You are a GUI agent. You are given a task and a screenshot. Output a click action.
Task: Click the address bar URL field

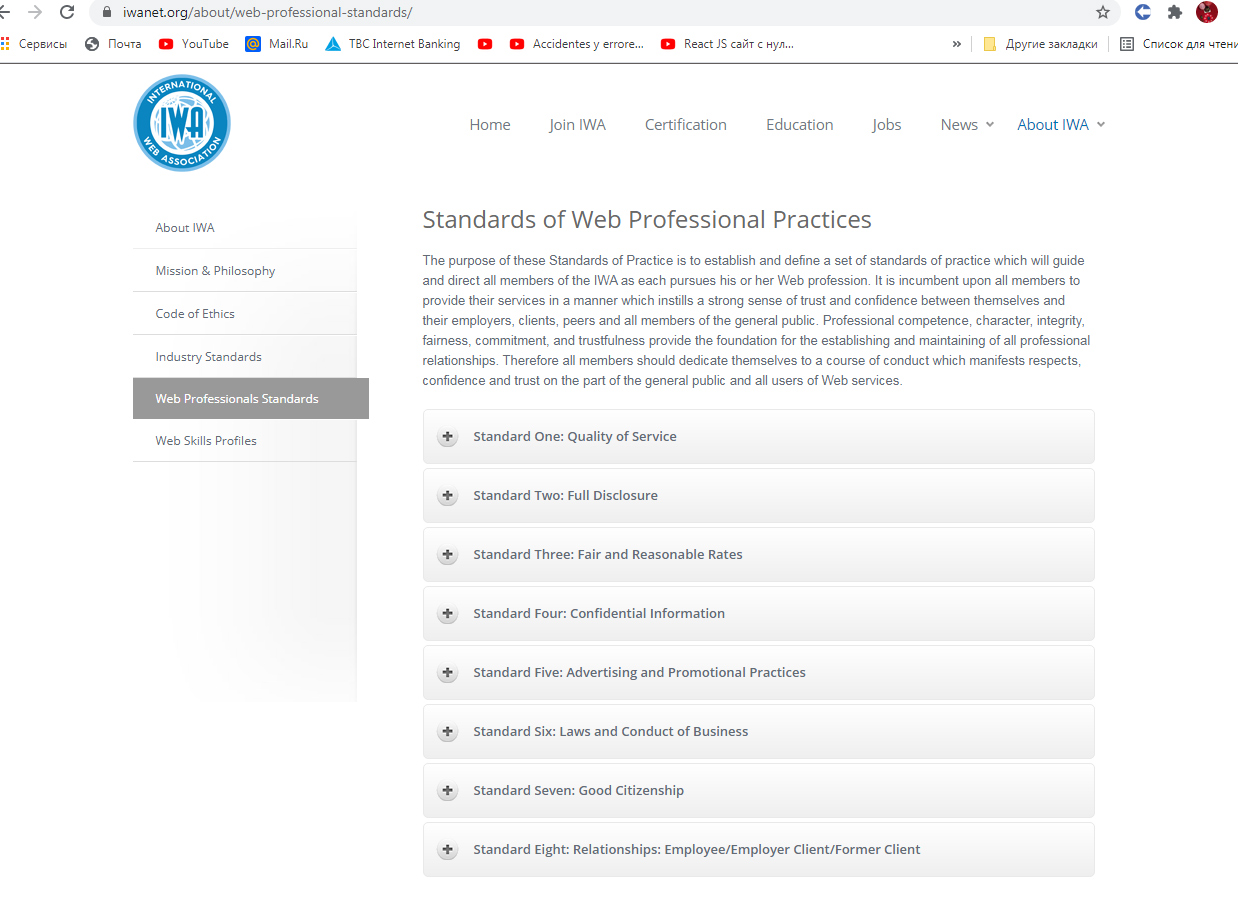click(600, 12)
